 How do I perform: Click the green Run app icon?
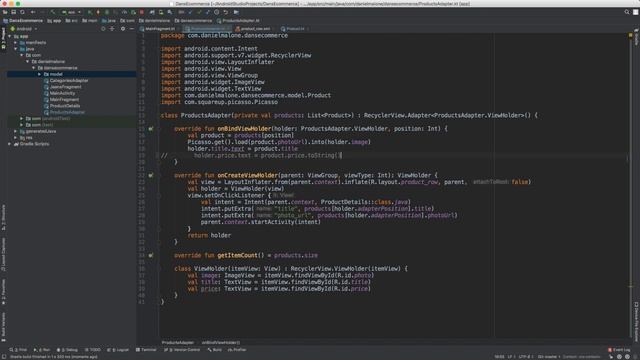tap(89, 12)
